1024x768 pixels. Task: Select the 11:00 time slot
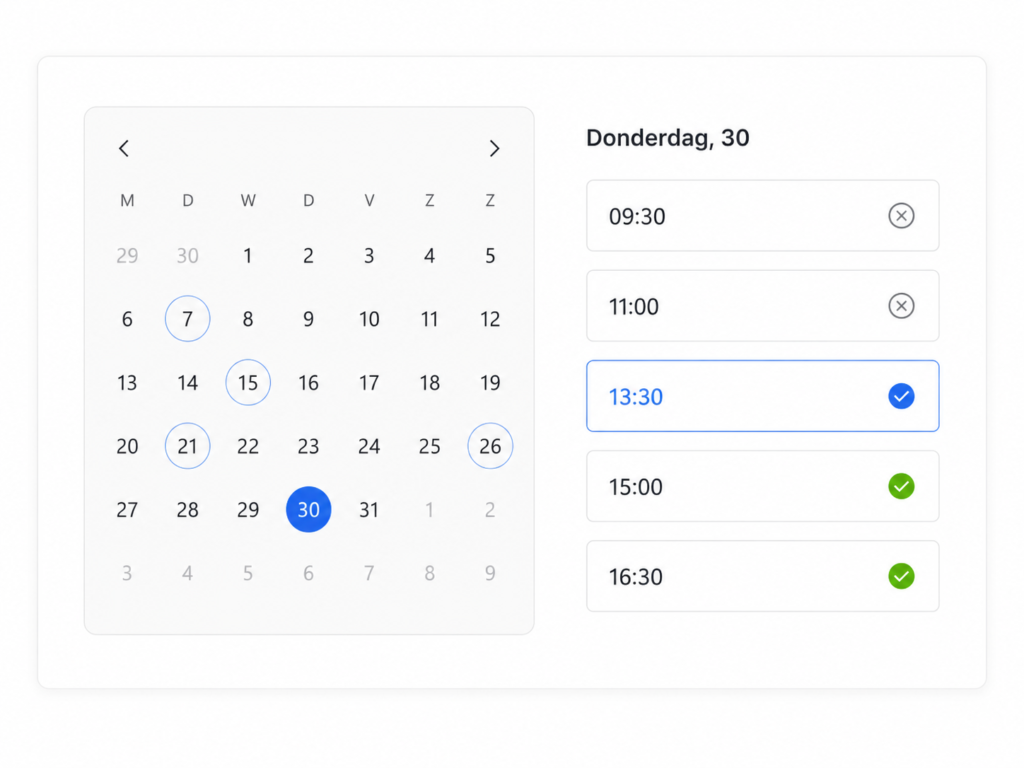(763, 306)
